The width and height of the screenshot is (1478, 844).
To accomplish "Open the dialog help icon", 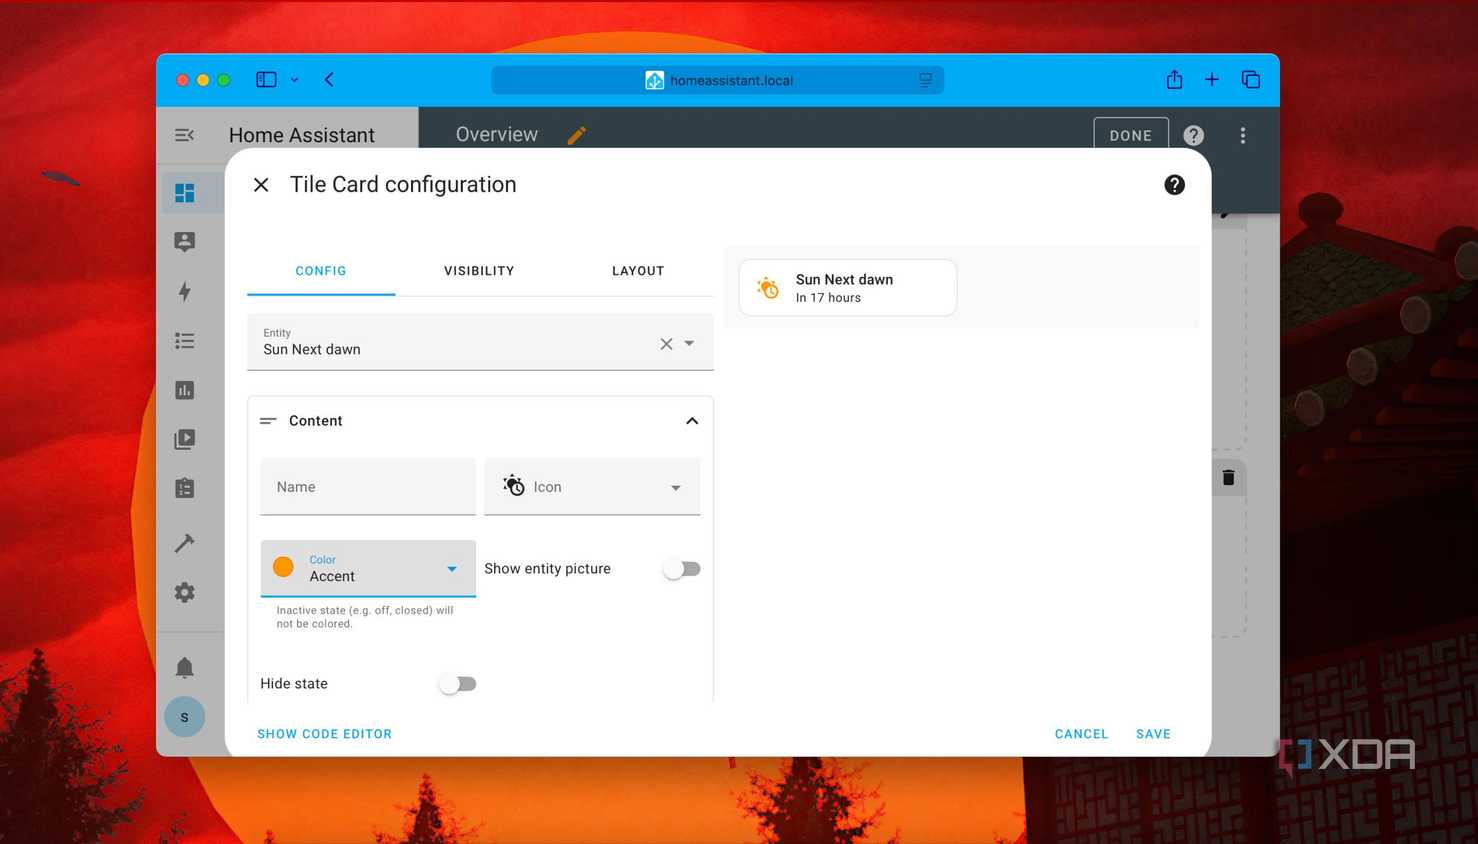I will coord(1175,185).
